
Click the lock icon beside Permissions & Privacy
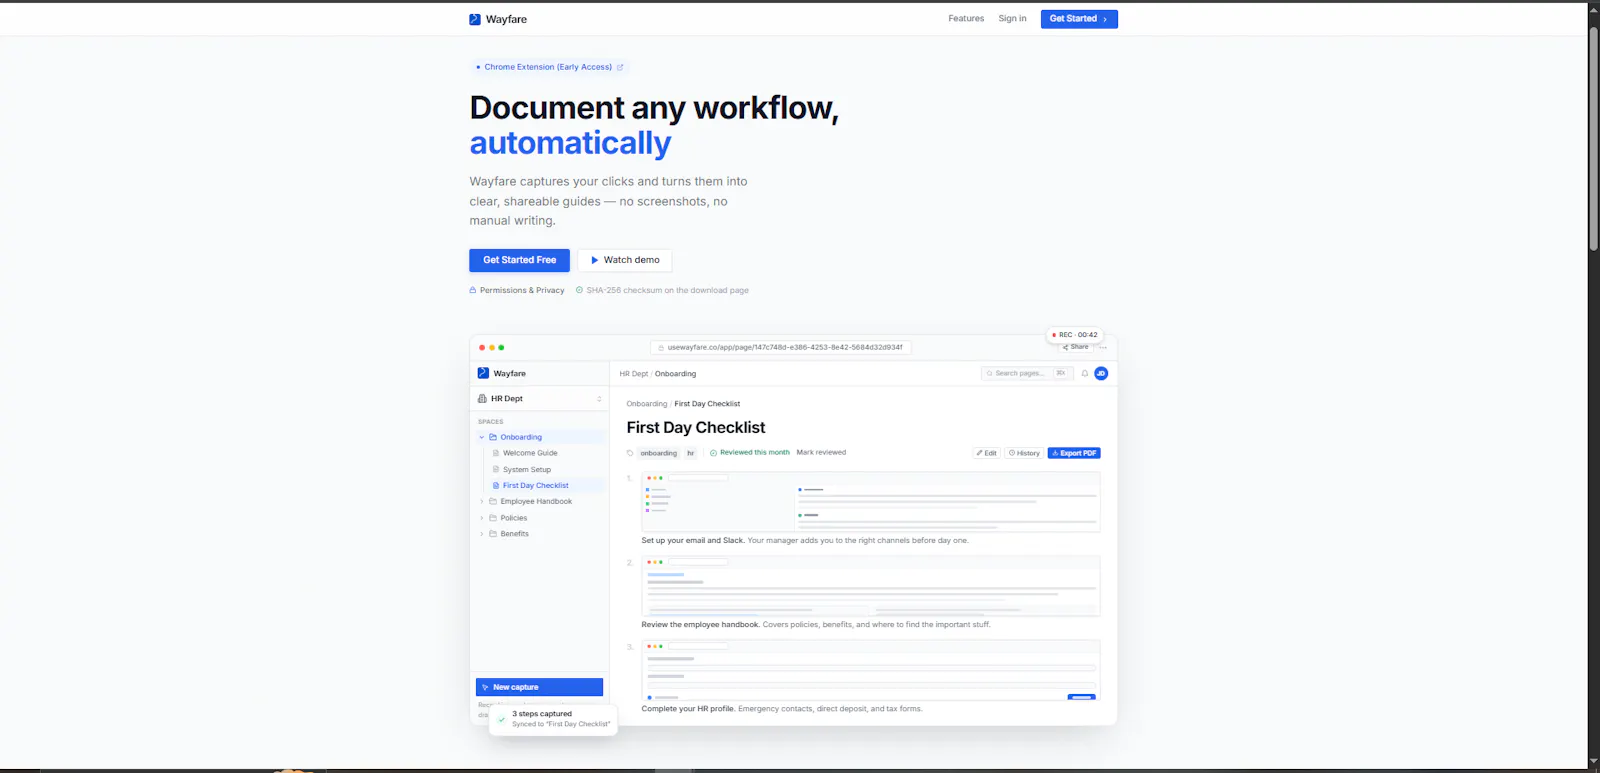[x=473, y=291]
